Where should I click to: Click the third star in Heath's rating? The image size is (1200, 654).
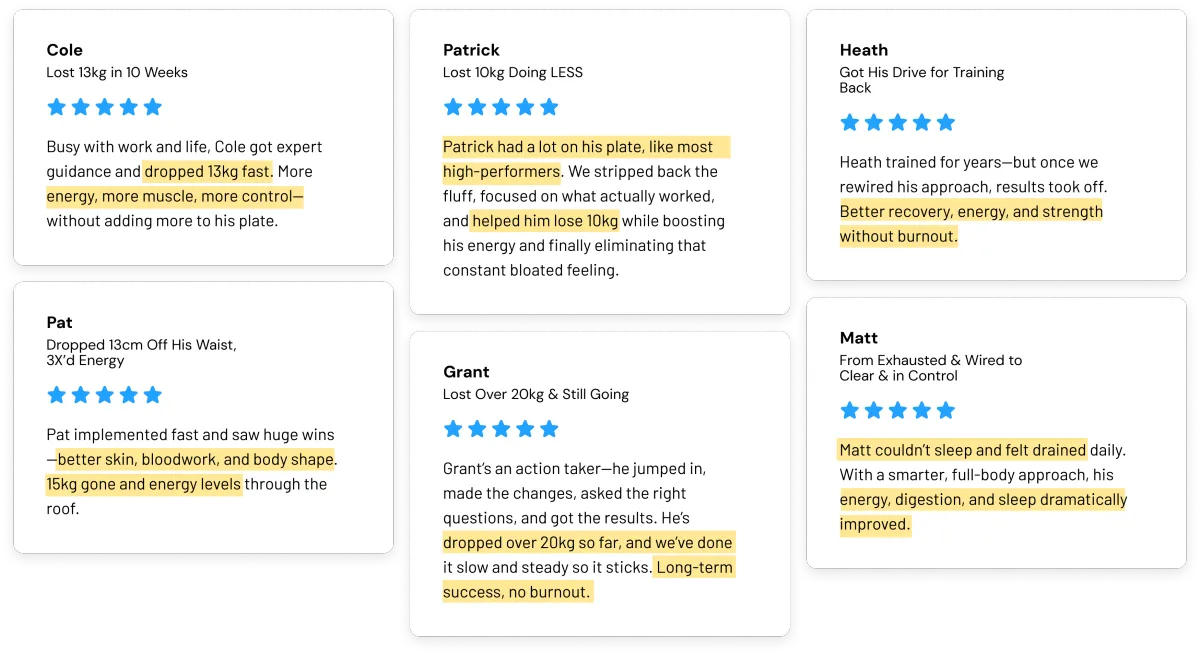(x=898, y=122)
